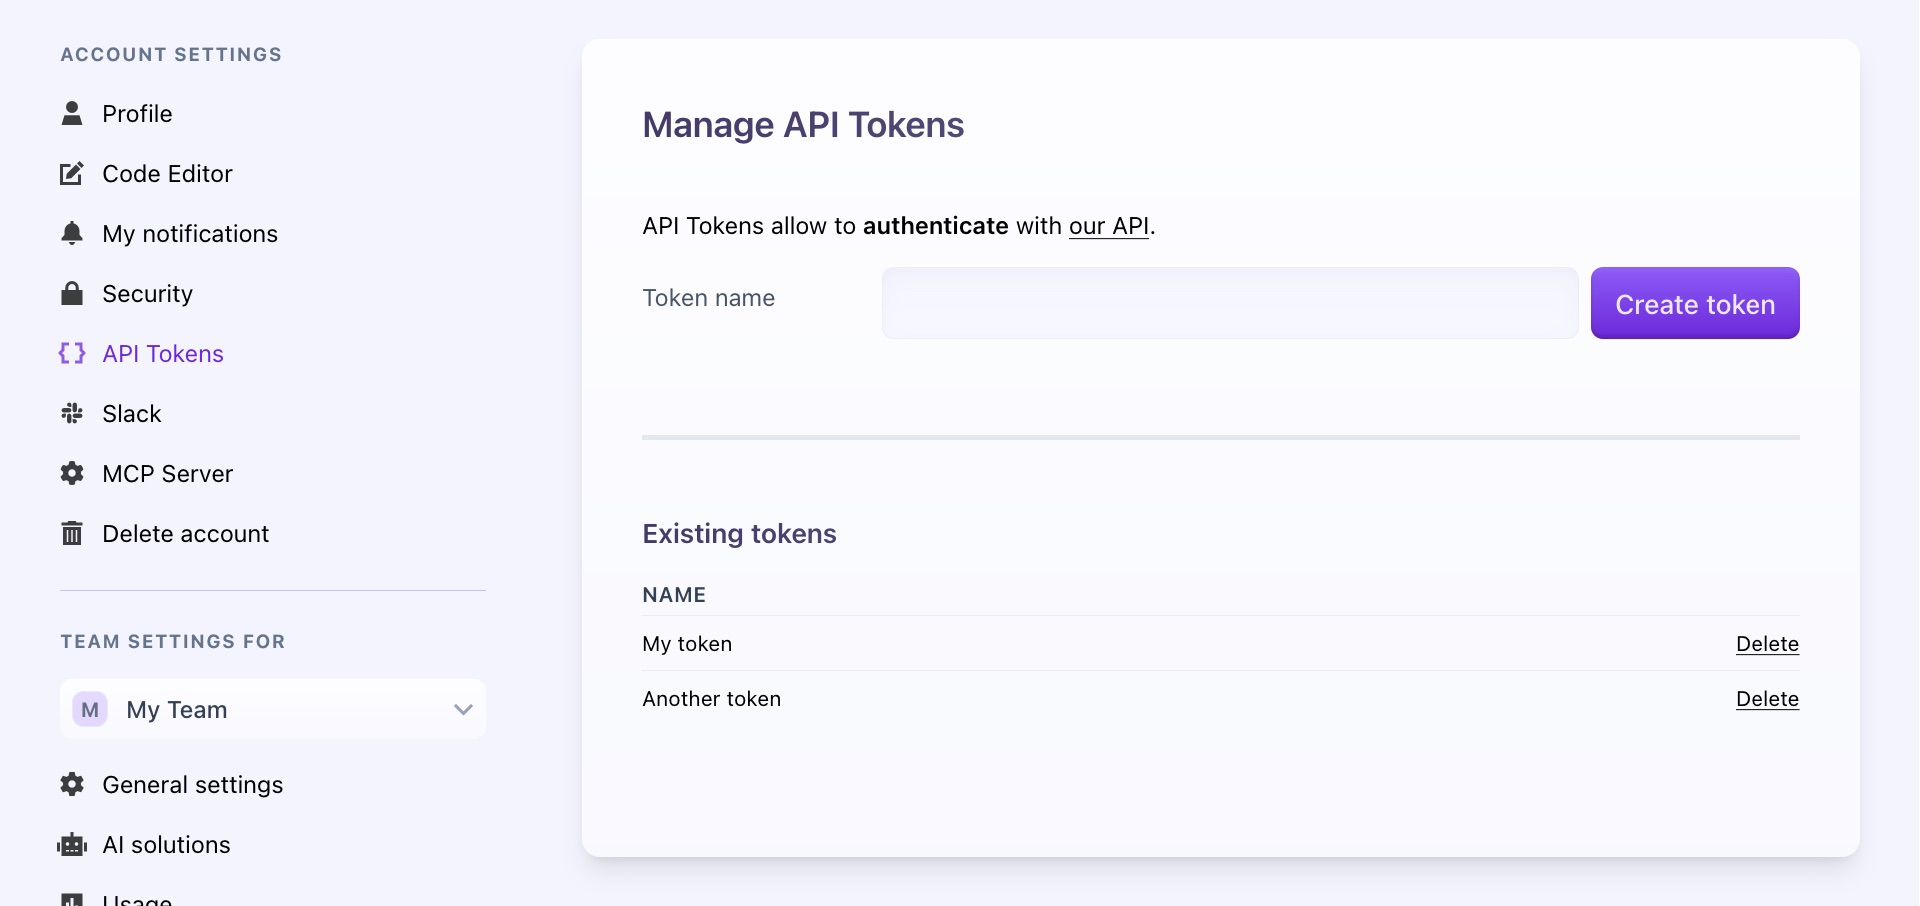Click the API Tokens curly braces icon
This screenshot has width=1920, height=906.
click(72, 354)
